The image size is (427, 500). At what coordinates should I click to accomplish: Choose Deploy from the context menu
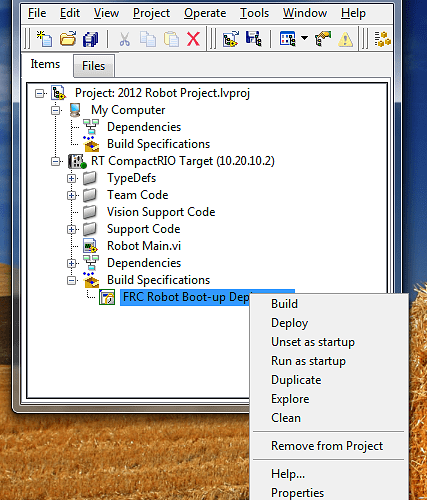[329, 323]
